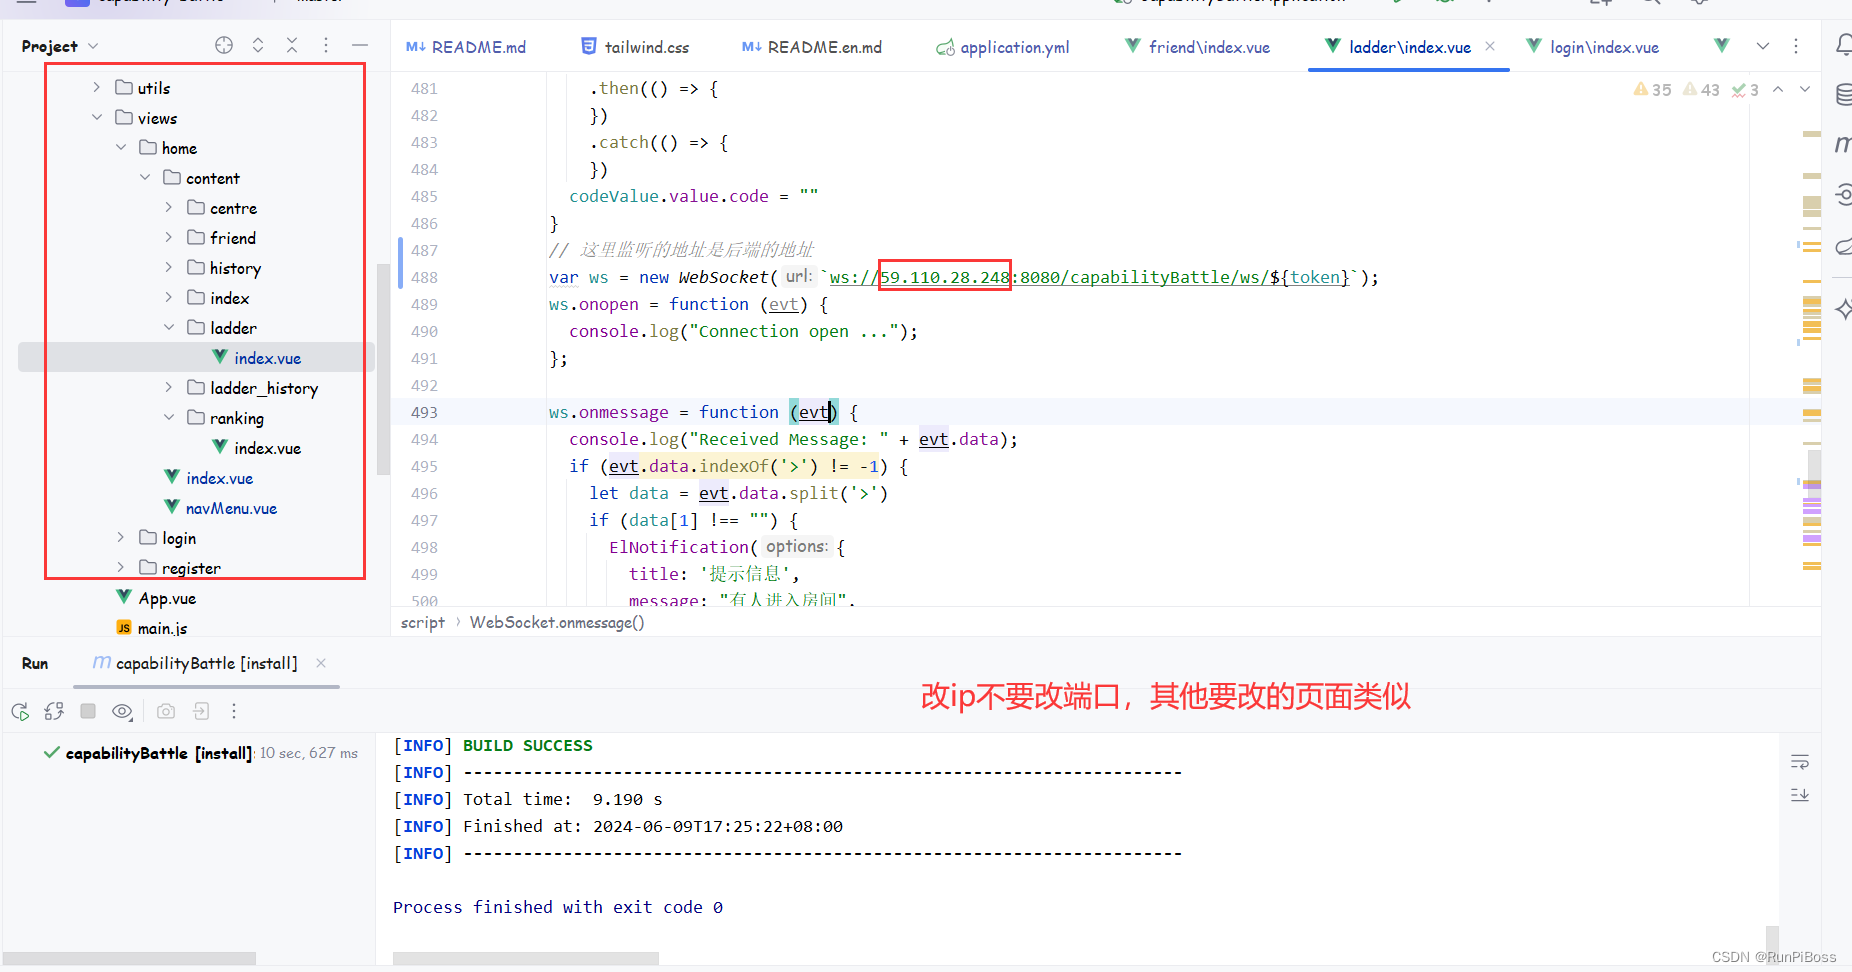Hide the Project tool window

360,45
